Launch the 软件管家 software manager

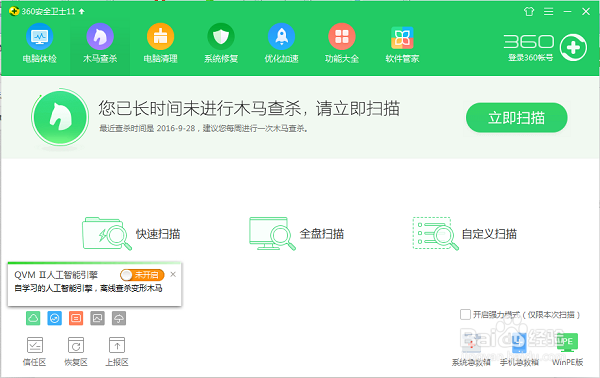[x=402, y=44]
